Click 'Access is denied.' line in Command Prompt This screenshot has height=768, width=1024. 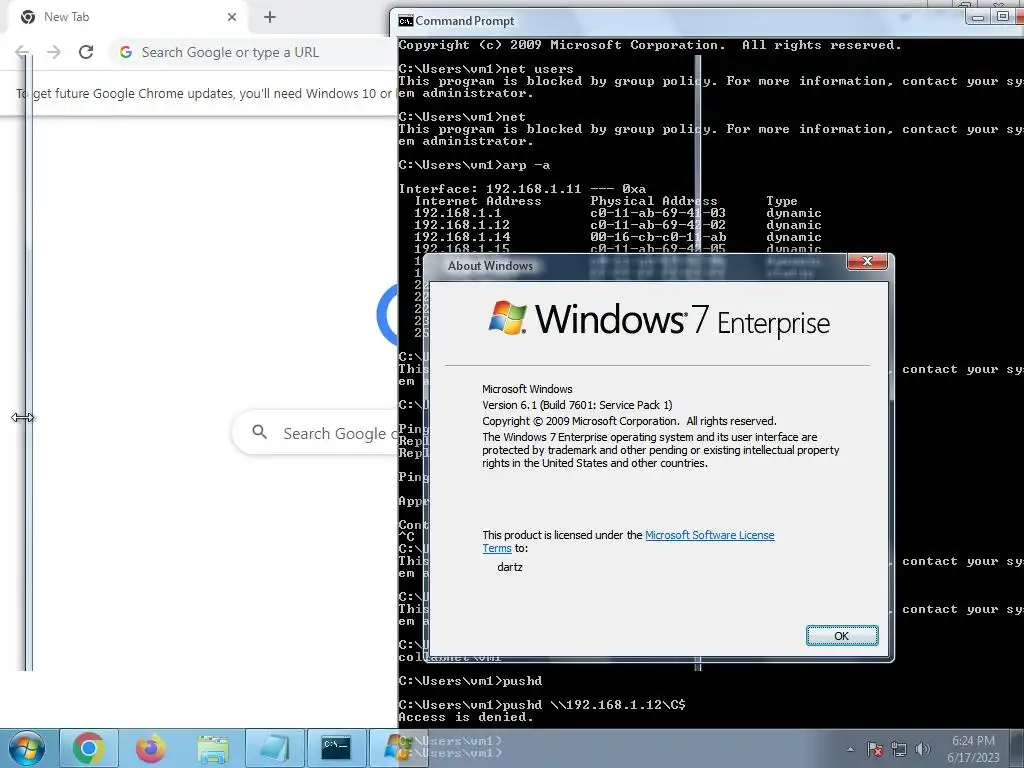466,716
